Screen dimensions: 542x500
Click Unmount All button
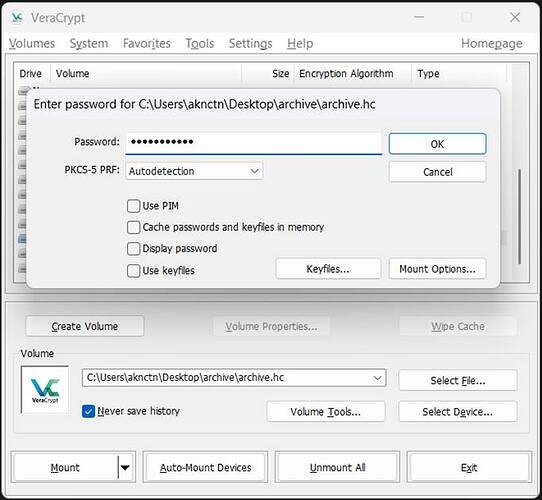[337, 467]
